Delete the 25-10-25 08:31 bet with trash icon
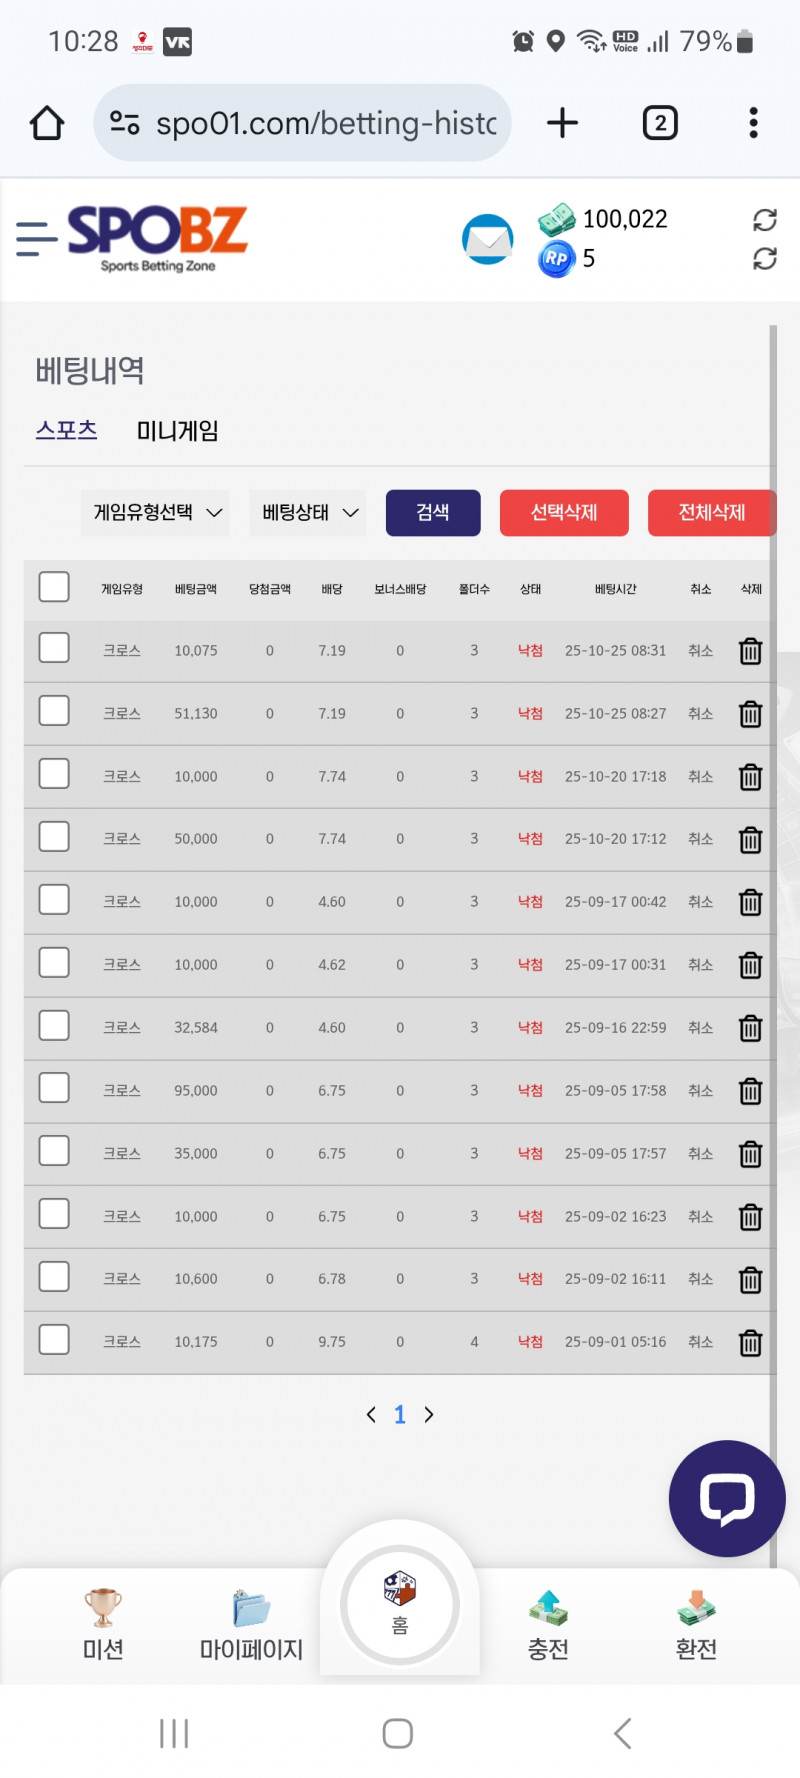The image size is (800, 1778). tap(750, 651)
